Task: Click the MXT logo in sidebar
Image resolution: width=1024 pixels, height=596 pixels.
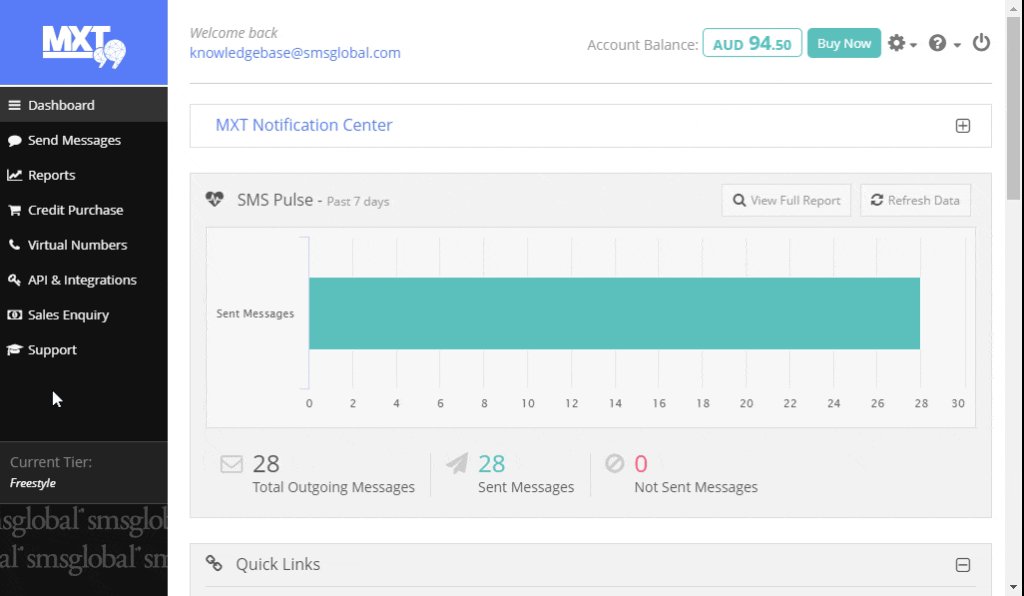Action: point(84,44)
